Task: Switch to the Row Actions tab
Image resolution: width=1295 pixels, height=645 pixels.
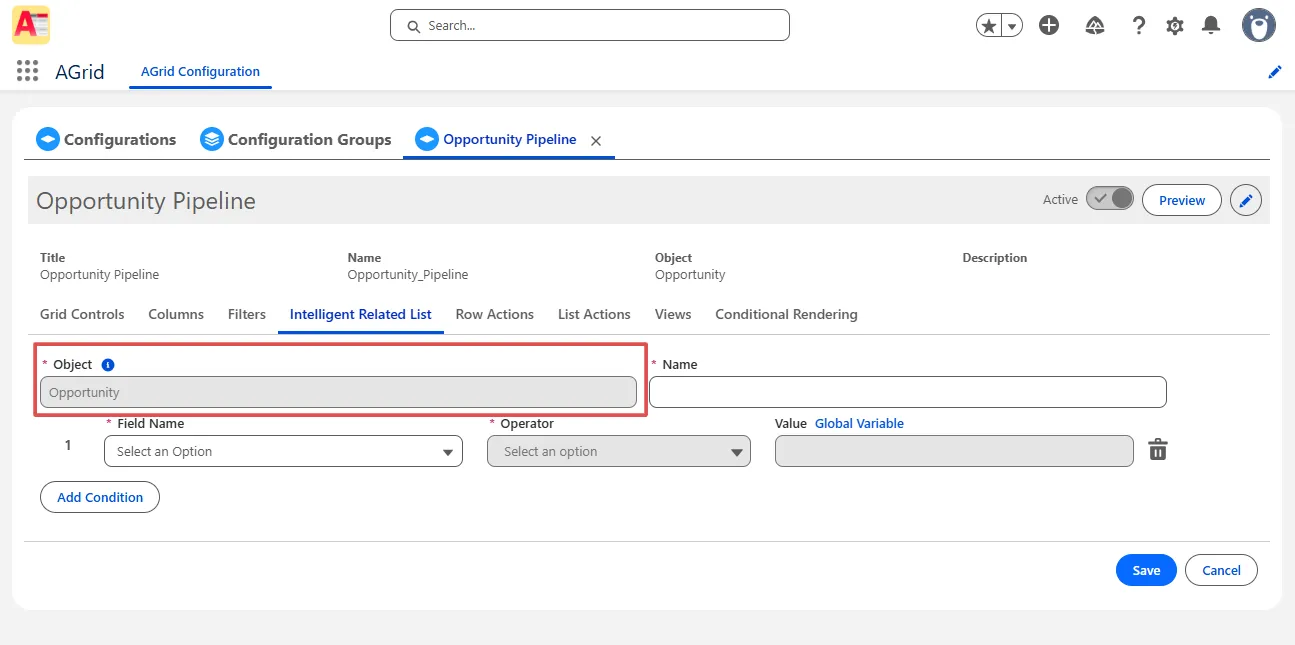Action: [x=494, y=314]
